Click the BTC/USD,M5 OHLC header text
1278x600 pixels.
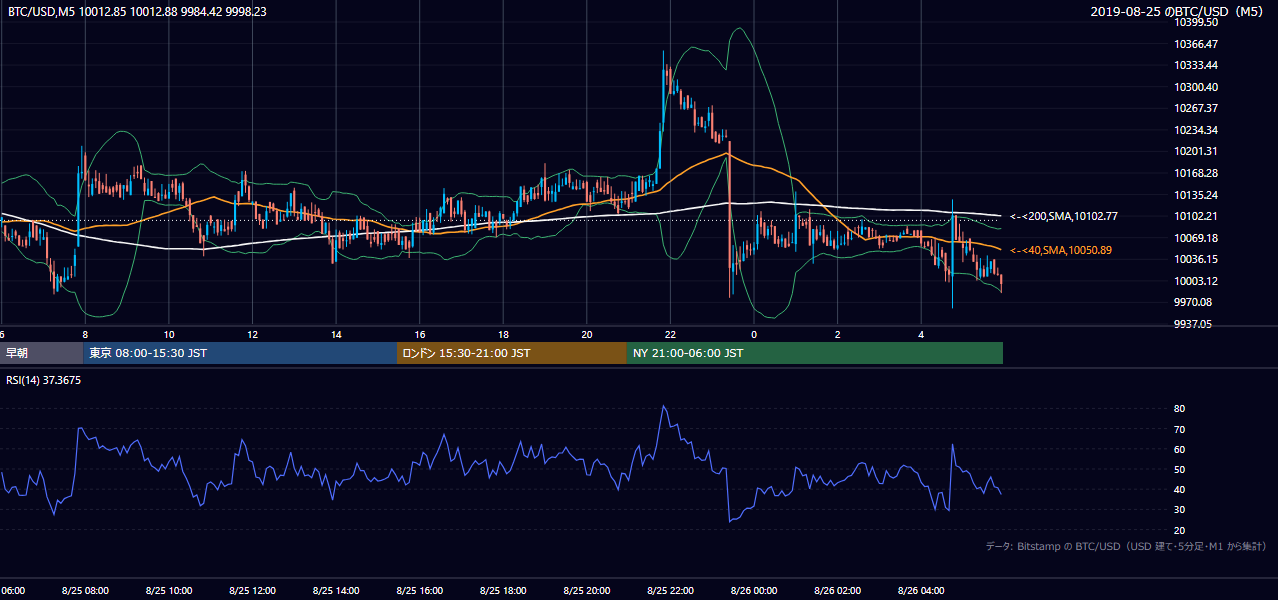point(137,11)
